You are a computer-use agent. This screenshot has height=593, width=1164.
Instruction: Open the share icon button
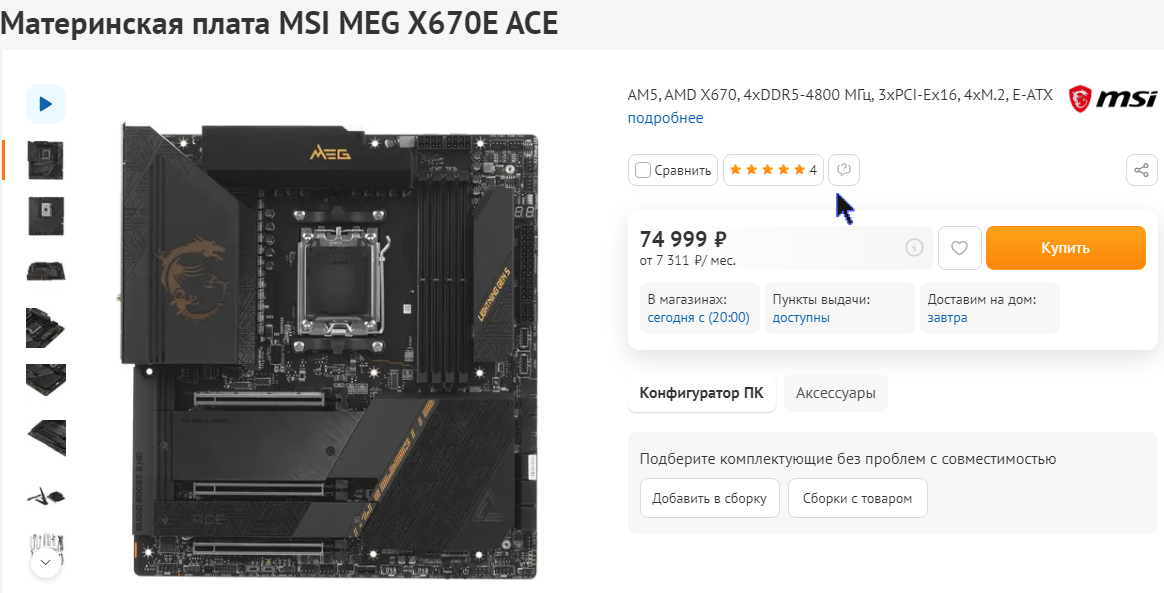(x=1141, y=170)
